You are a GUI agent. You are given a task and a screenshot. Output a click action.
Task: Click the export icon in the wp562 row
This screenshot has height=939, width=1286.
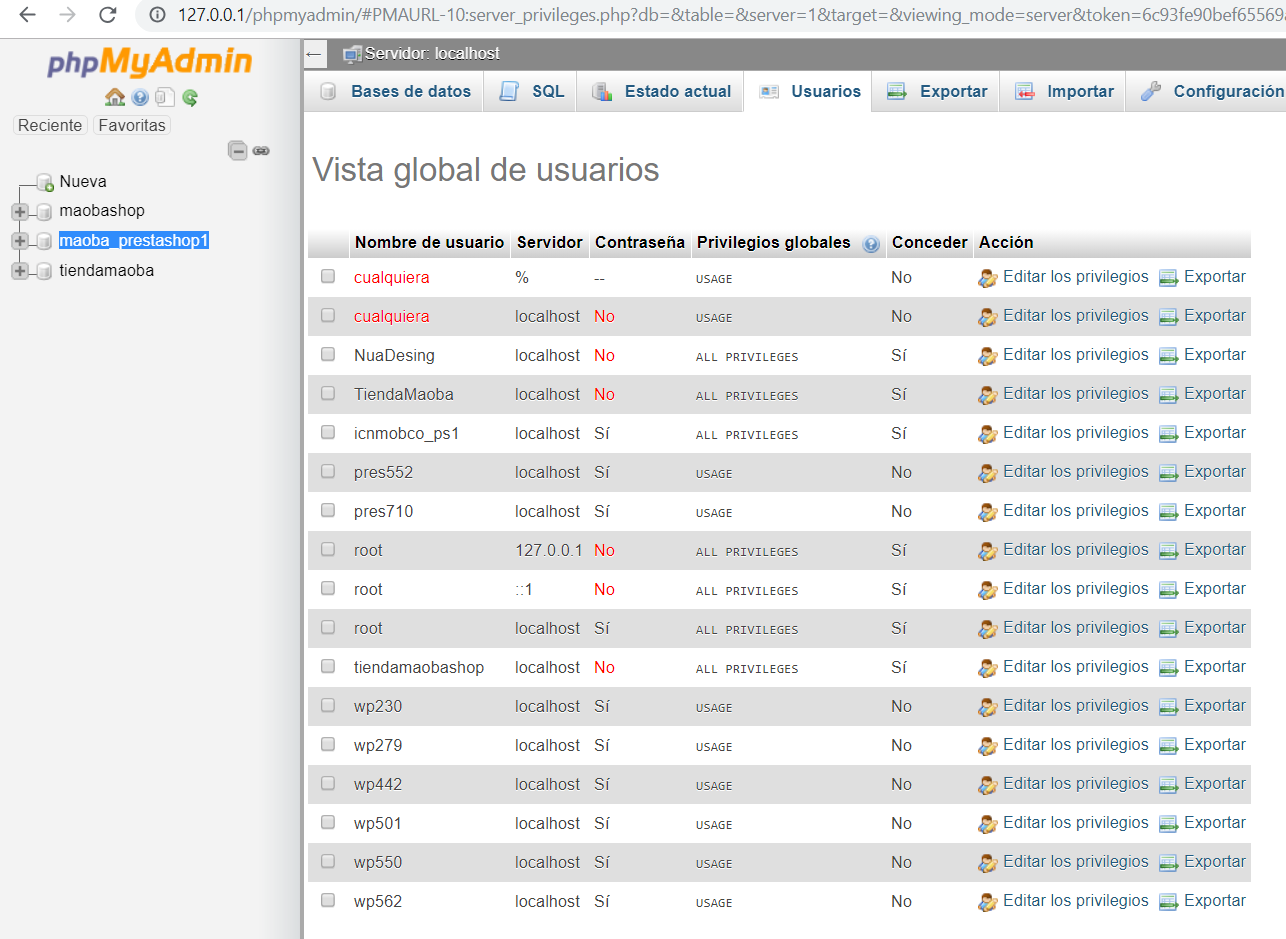point(1168,902)
